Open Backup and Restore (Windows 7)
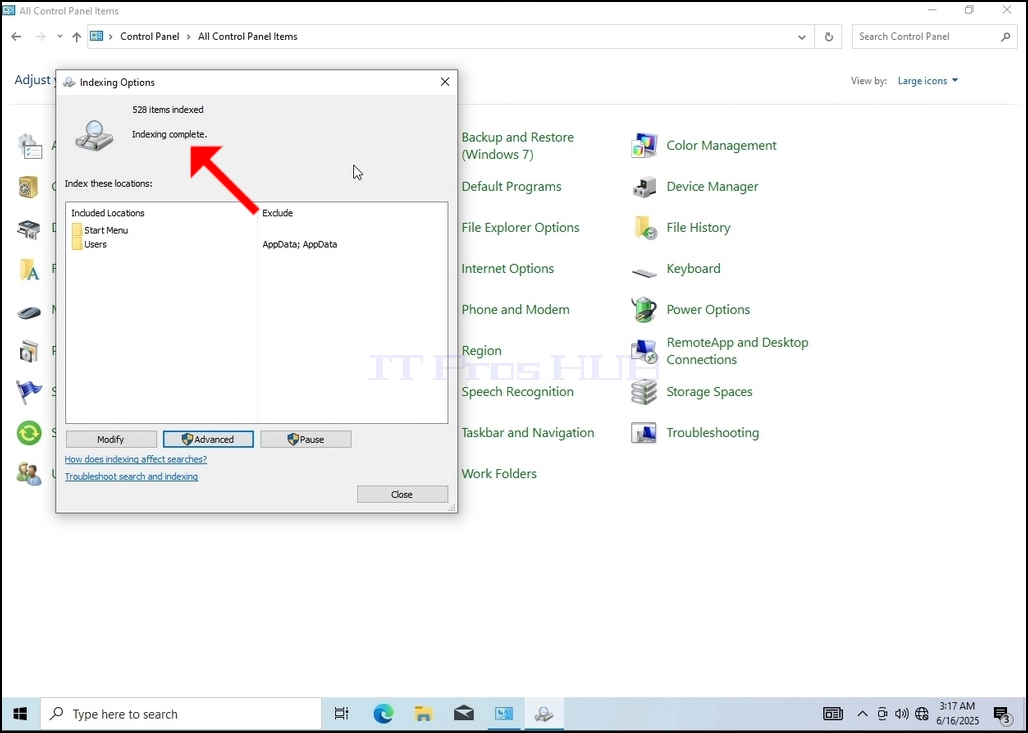The height and width of the screenshot is (733, 1028). tap(517, 146)
